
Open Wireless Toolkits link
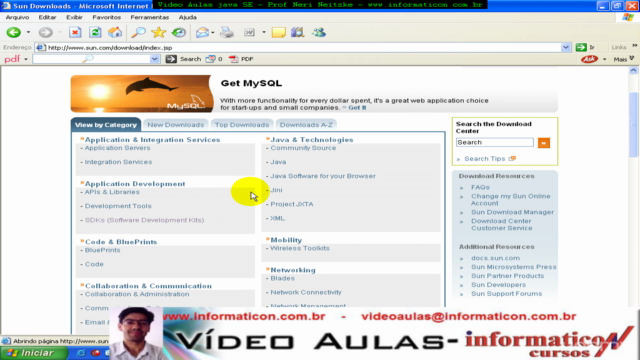point(300,248)
